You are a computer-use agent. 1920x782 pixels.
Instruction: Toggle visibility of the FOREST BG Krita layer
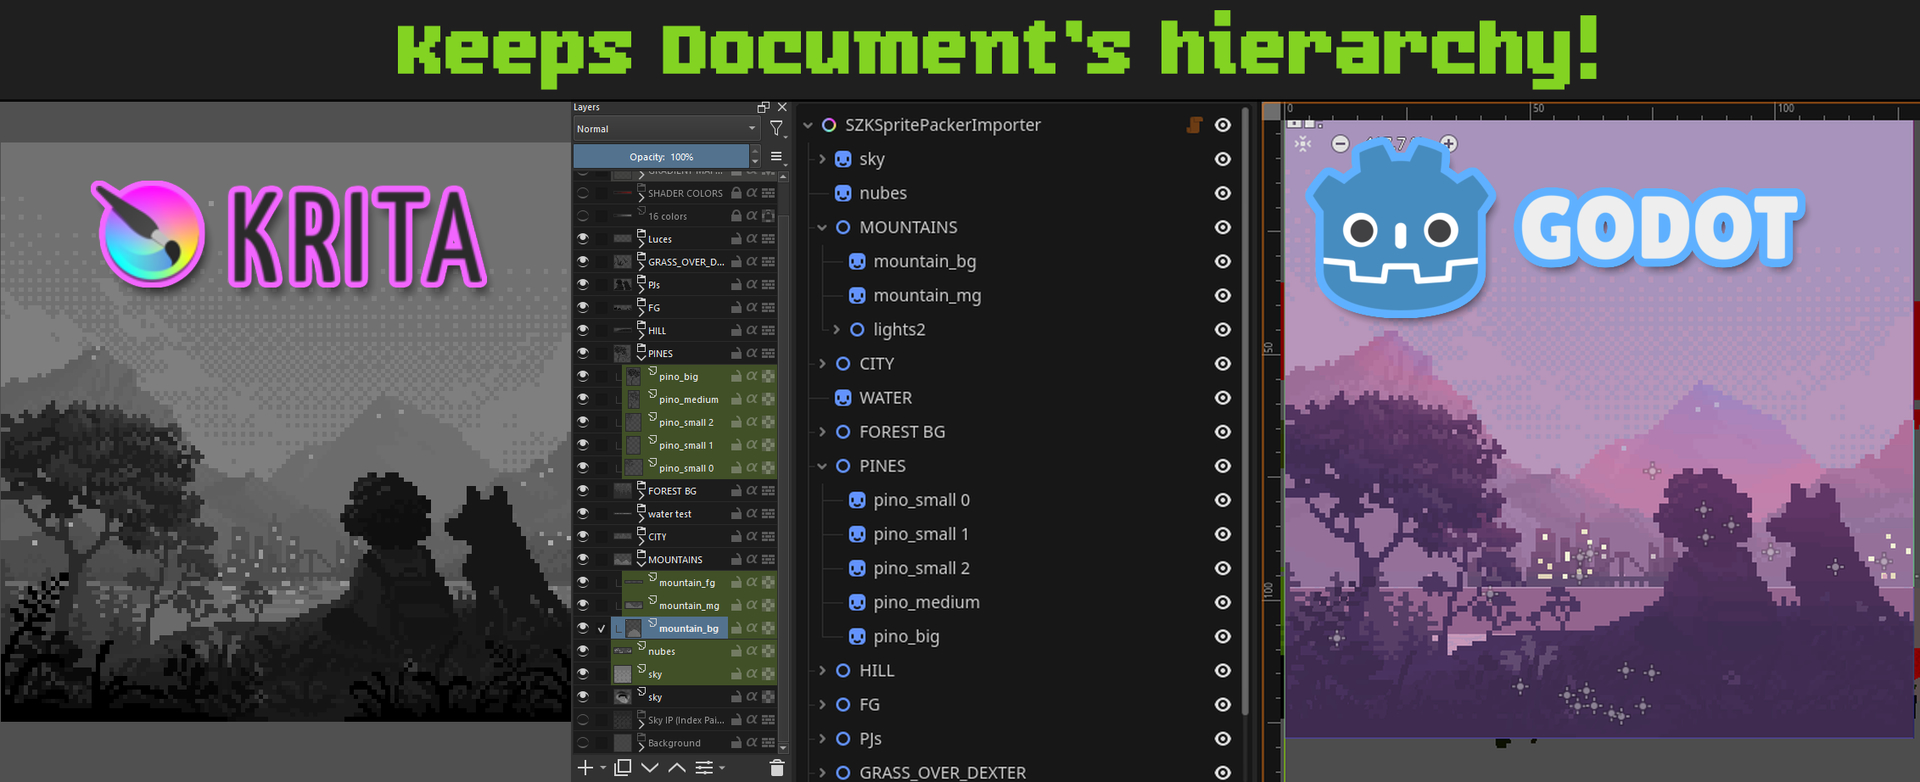583,491
